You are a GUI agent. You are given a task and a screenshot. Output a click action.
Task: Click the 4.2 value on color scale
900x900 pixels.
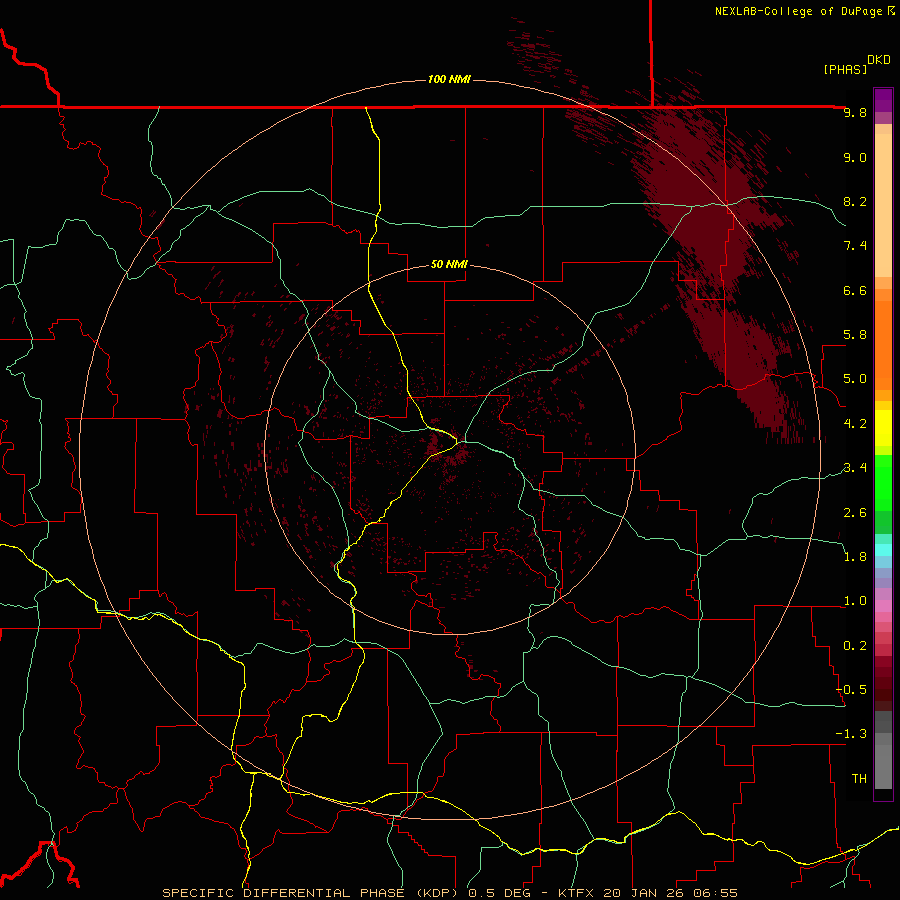(x=855, y=424)
